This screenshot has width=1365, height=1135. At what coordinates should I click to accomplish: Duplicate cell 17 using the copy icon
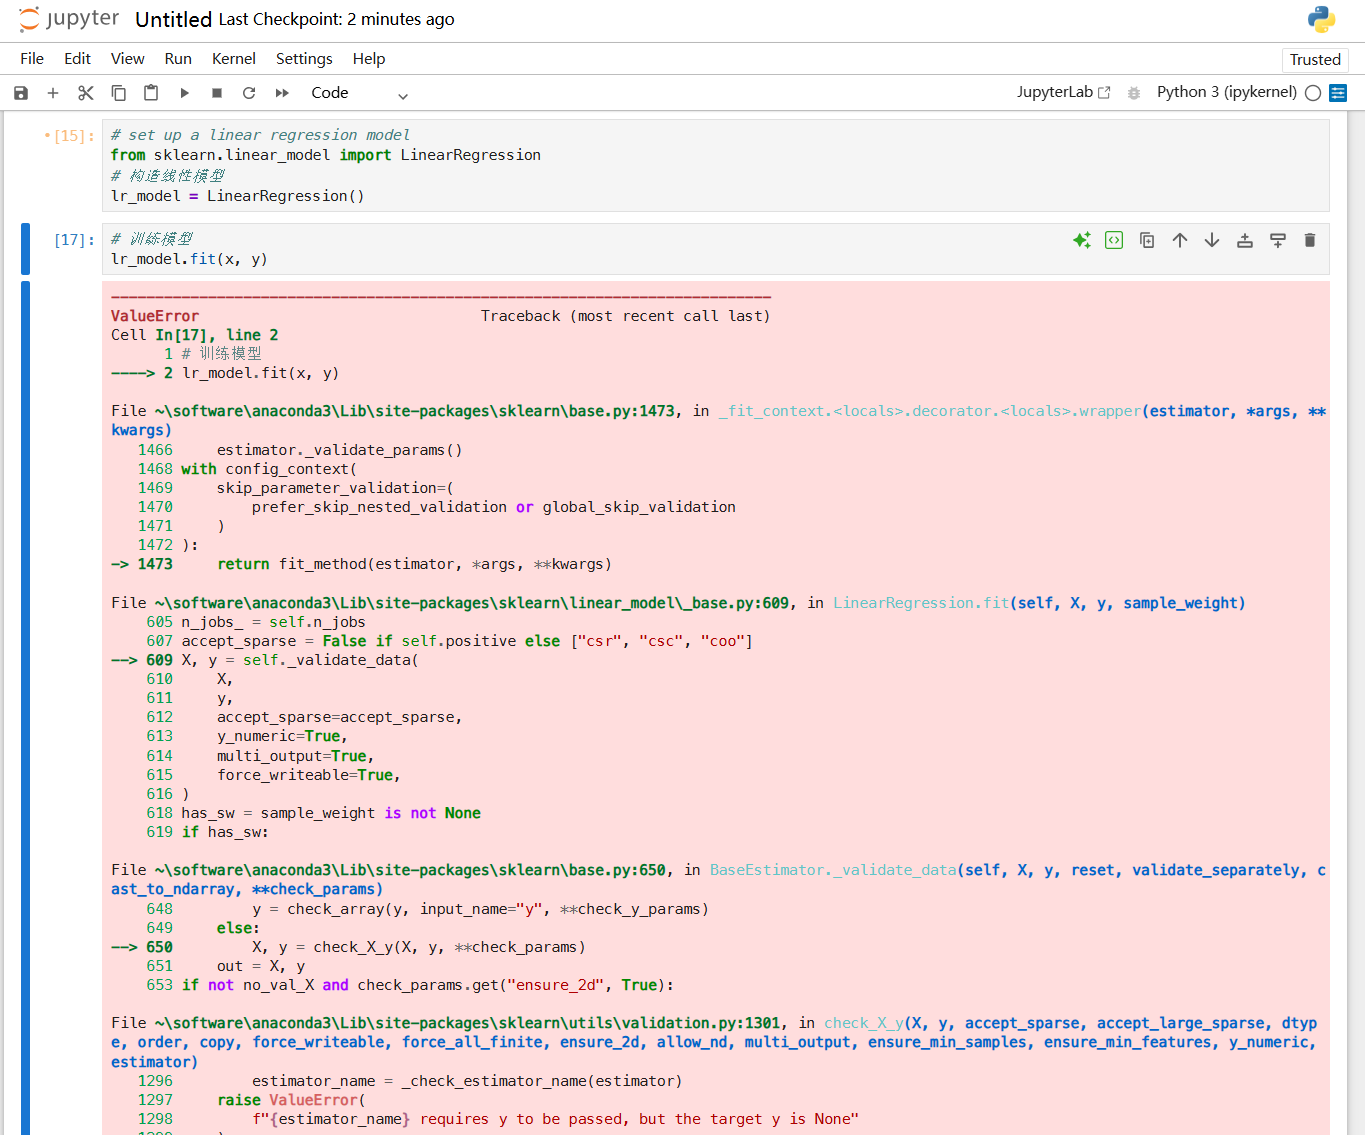click(1147, 240)
